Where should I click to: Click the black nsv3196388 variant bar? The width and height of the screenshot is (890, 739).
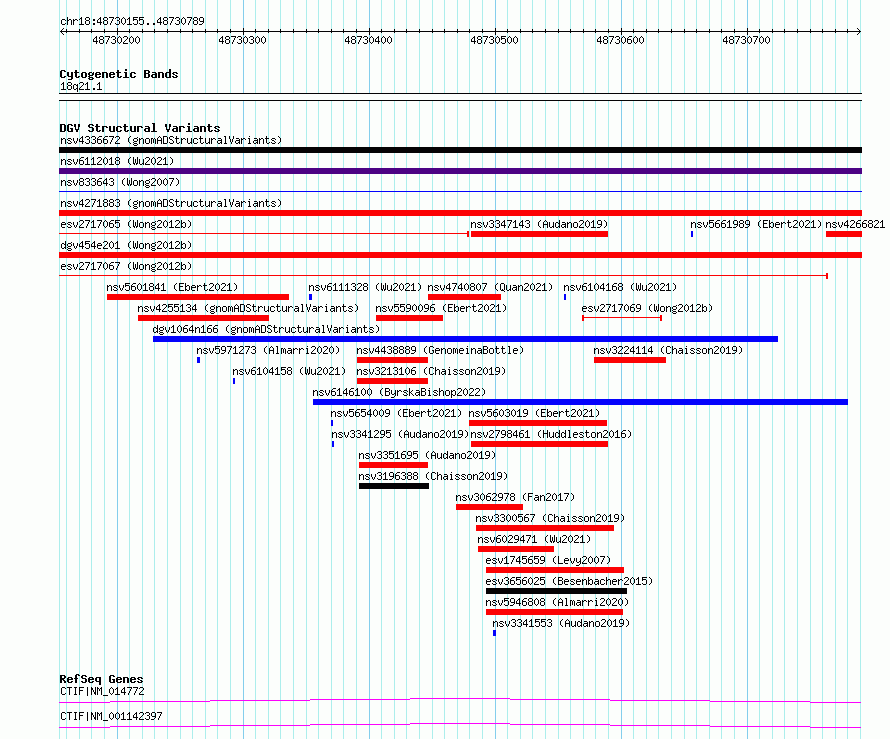(394, 486)
